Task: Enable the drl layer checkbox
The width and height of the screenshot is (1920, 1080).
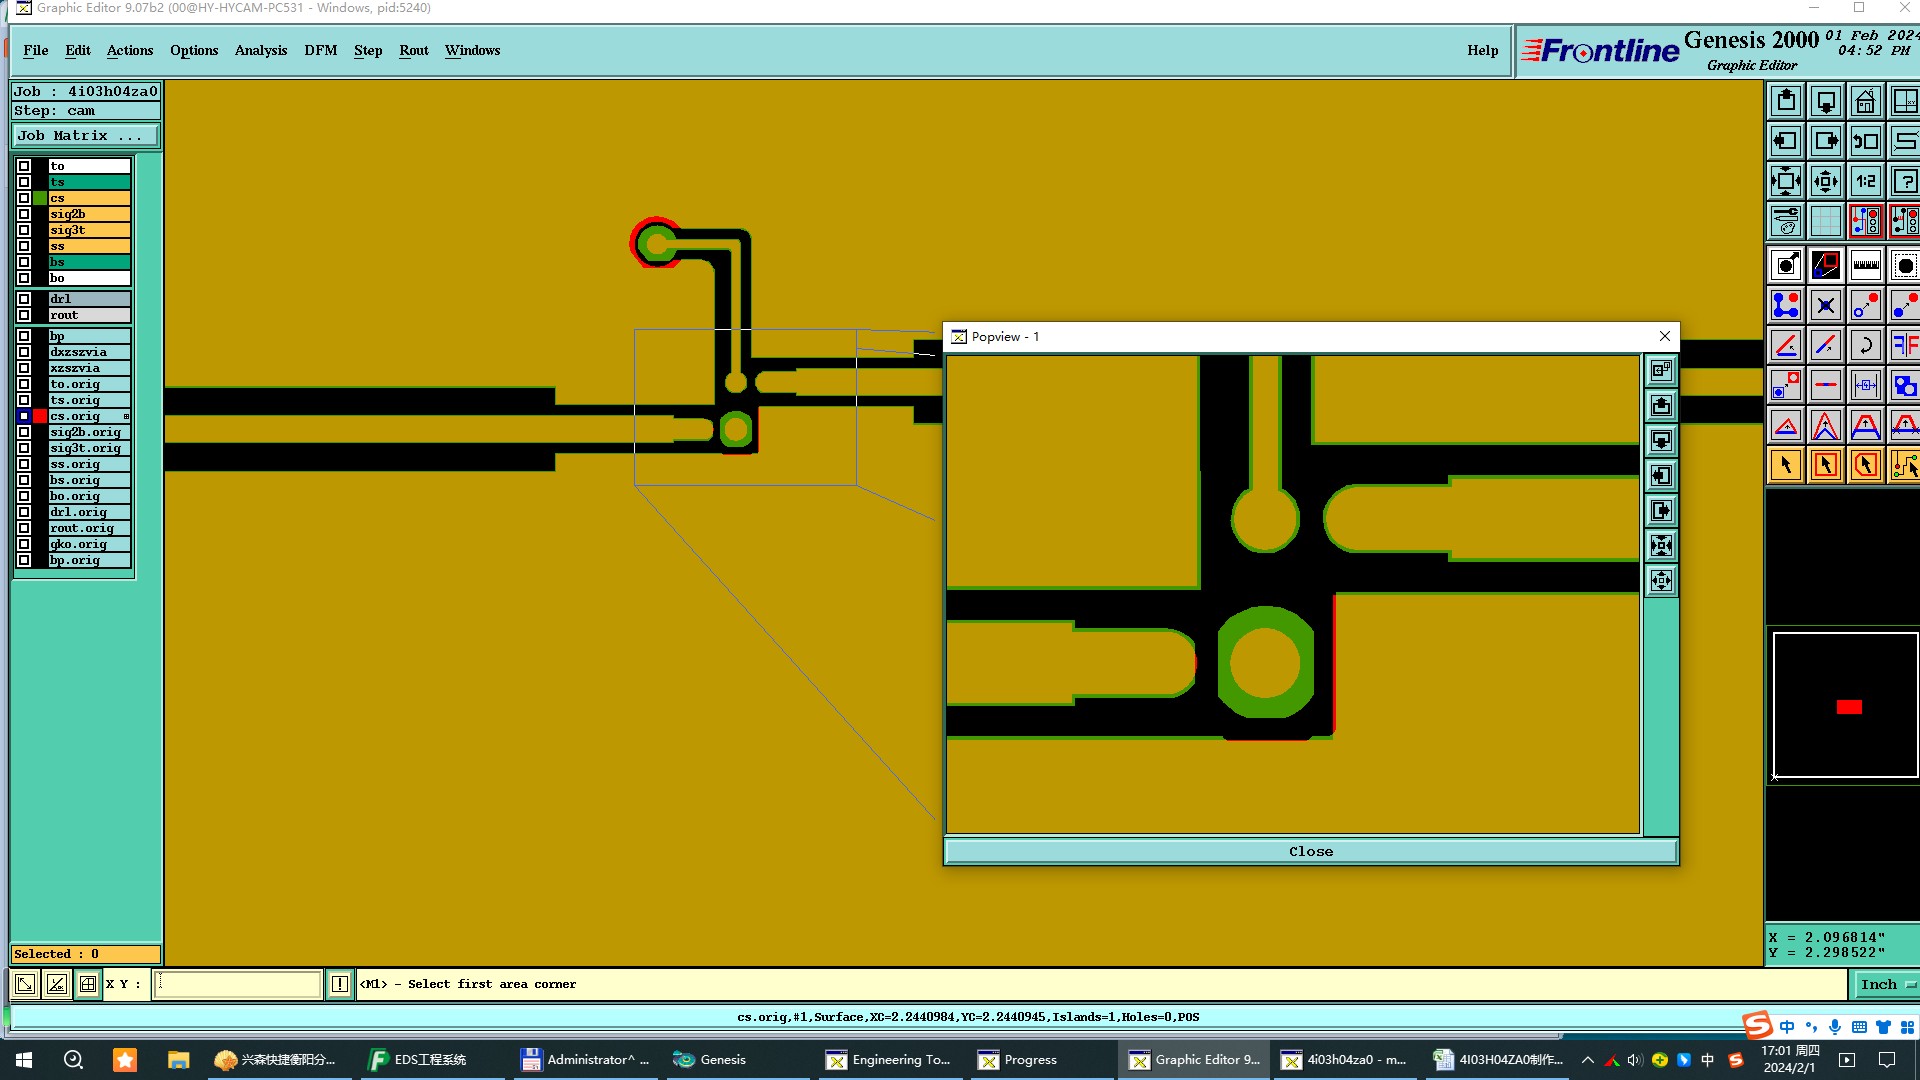Action: 24,299
